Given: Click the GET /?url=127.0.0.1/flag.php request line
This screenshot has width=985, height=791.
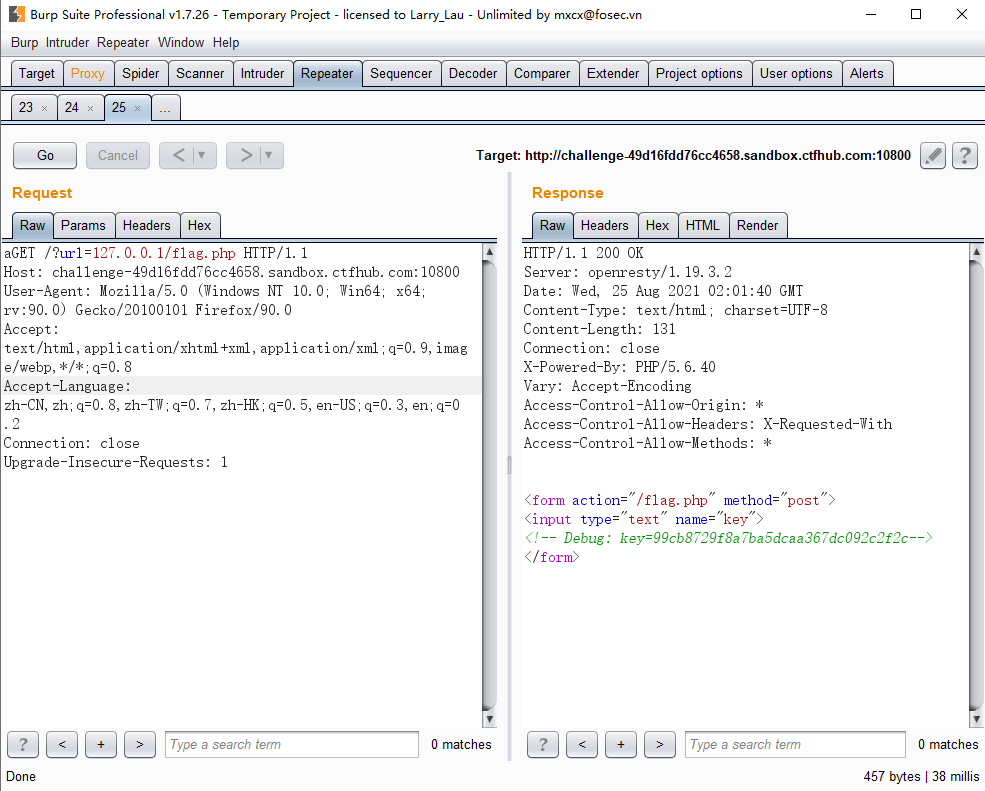Looking at the screenshot, I should (x=156, y=253).
